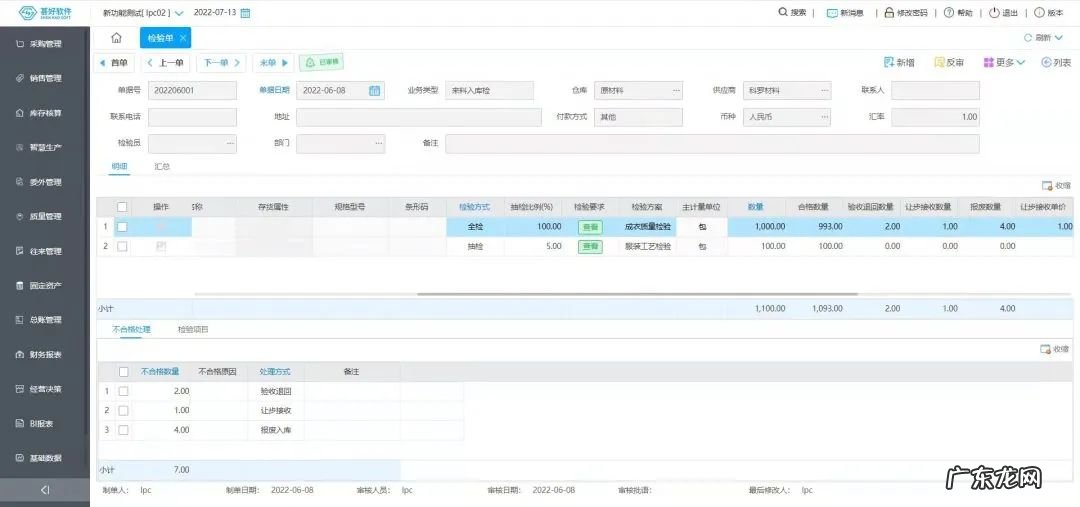
Task: Check the first row checkbox in detail table
Action: pyautogui.click(x=122, y=227)
